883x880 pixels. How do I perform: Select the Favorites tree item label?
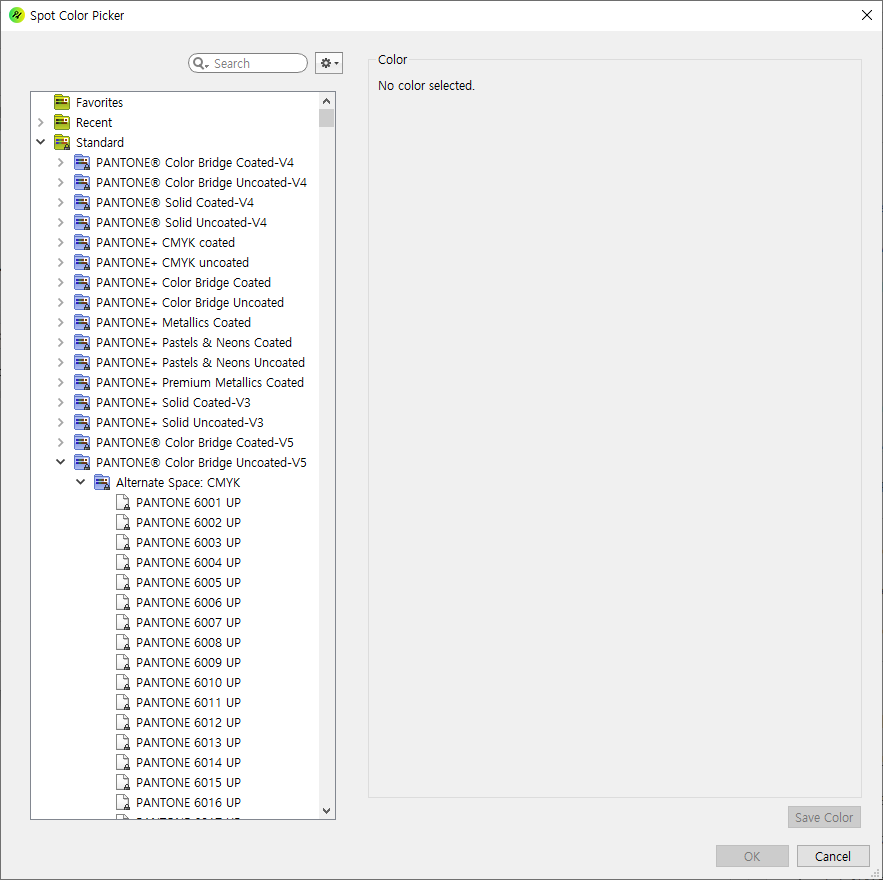[x=99, y=102]
